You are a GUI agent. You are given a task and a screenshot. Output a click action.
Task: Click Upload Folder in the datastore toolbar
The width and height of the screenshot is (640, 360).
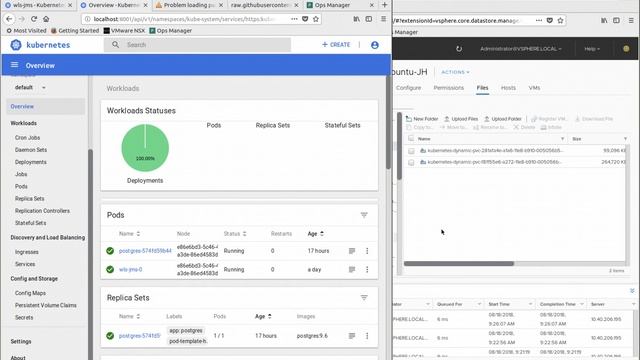pos(502,119)
